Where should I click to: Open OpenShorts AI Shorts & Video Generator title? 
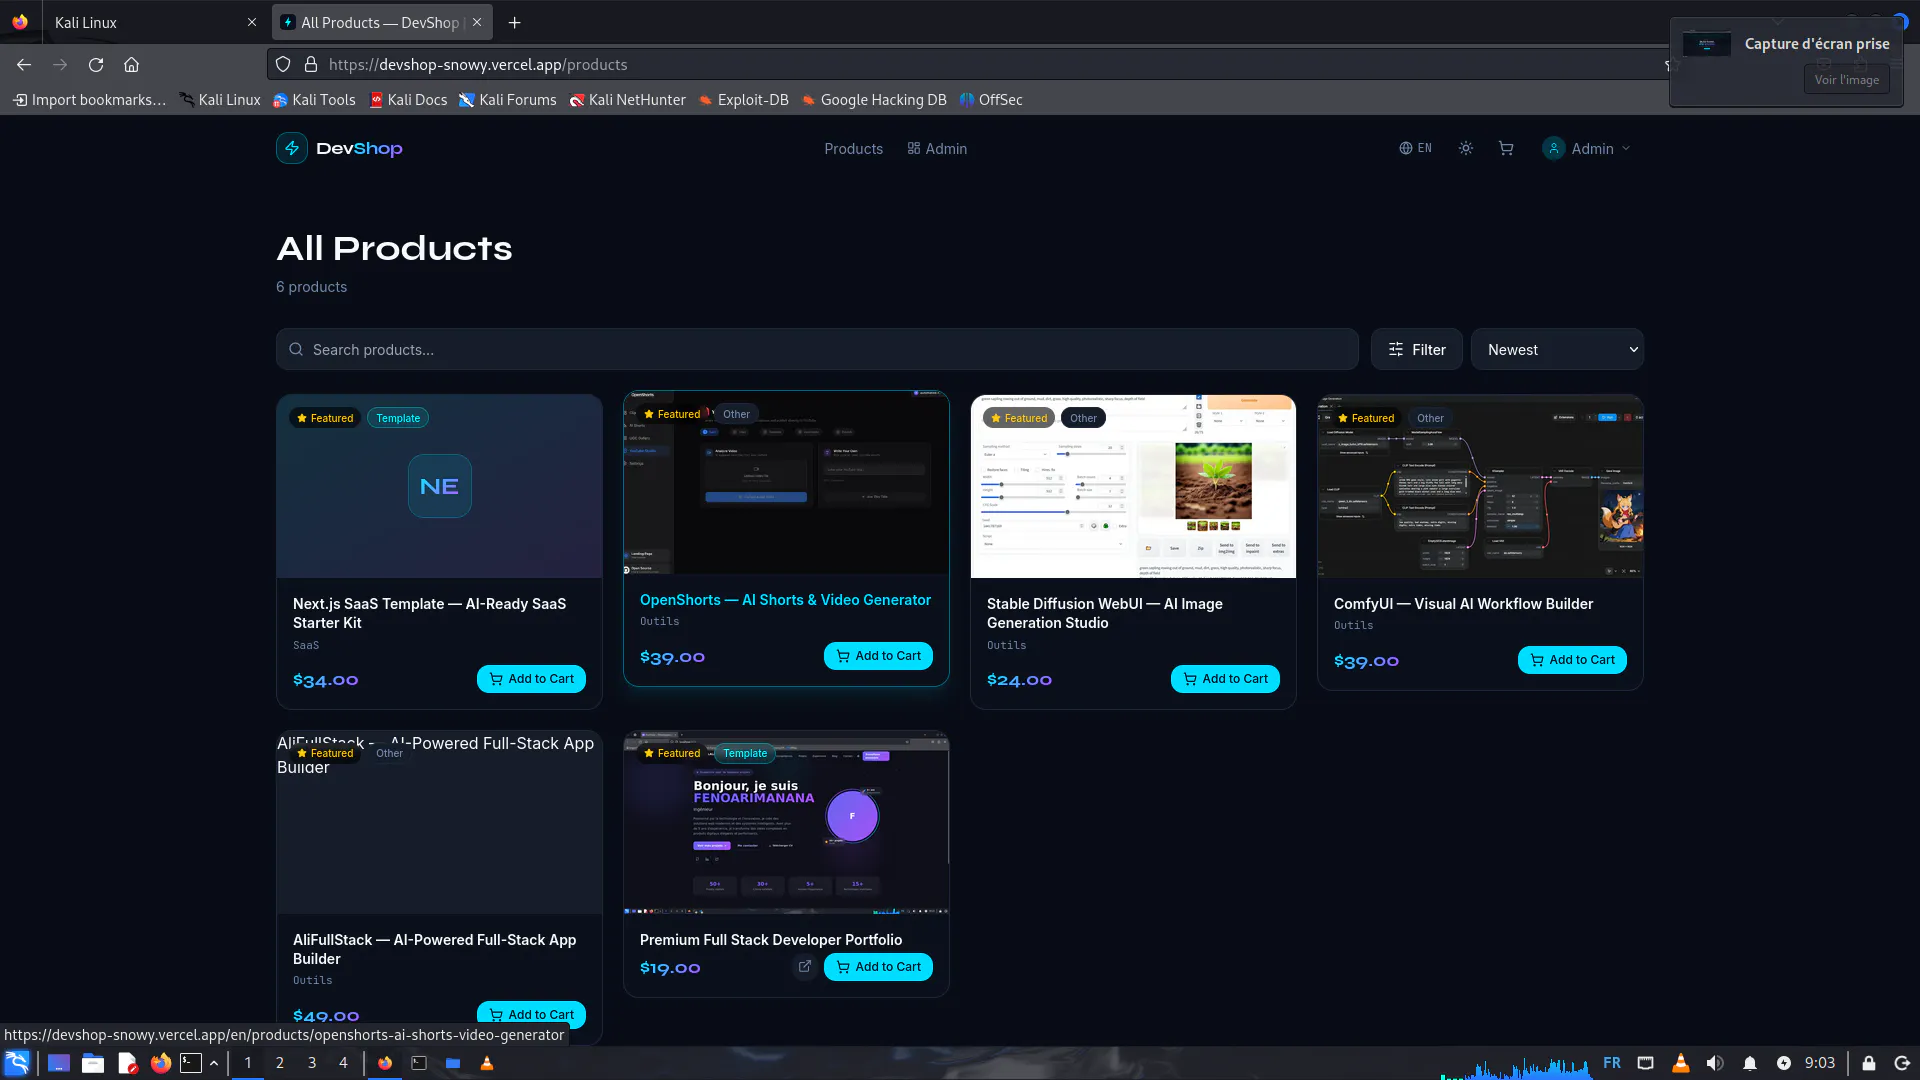click(785, 600)
